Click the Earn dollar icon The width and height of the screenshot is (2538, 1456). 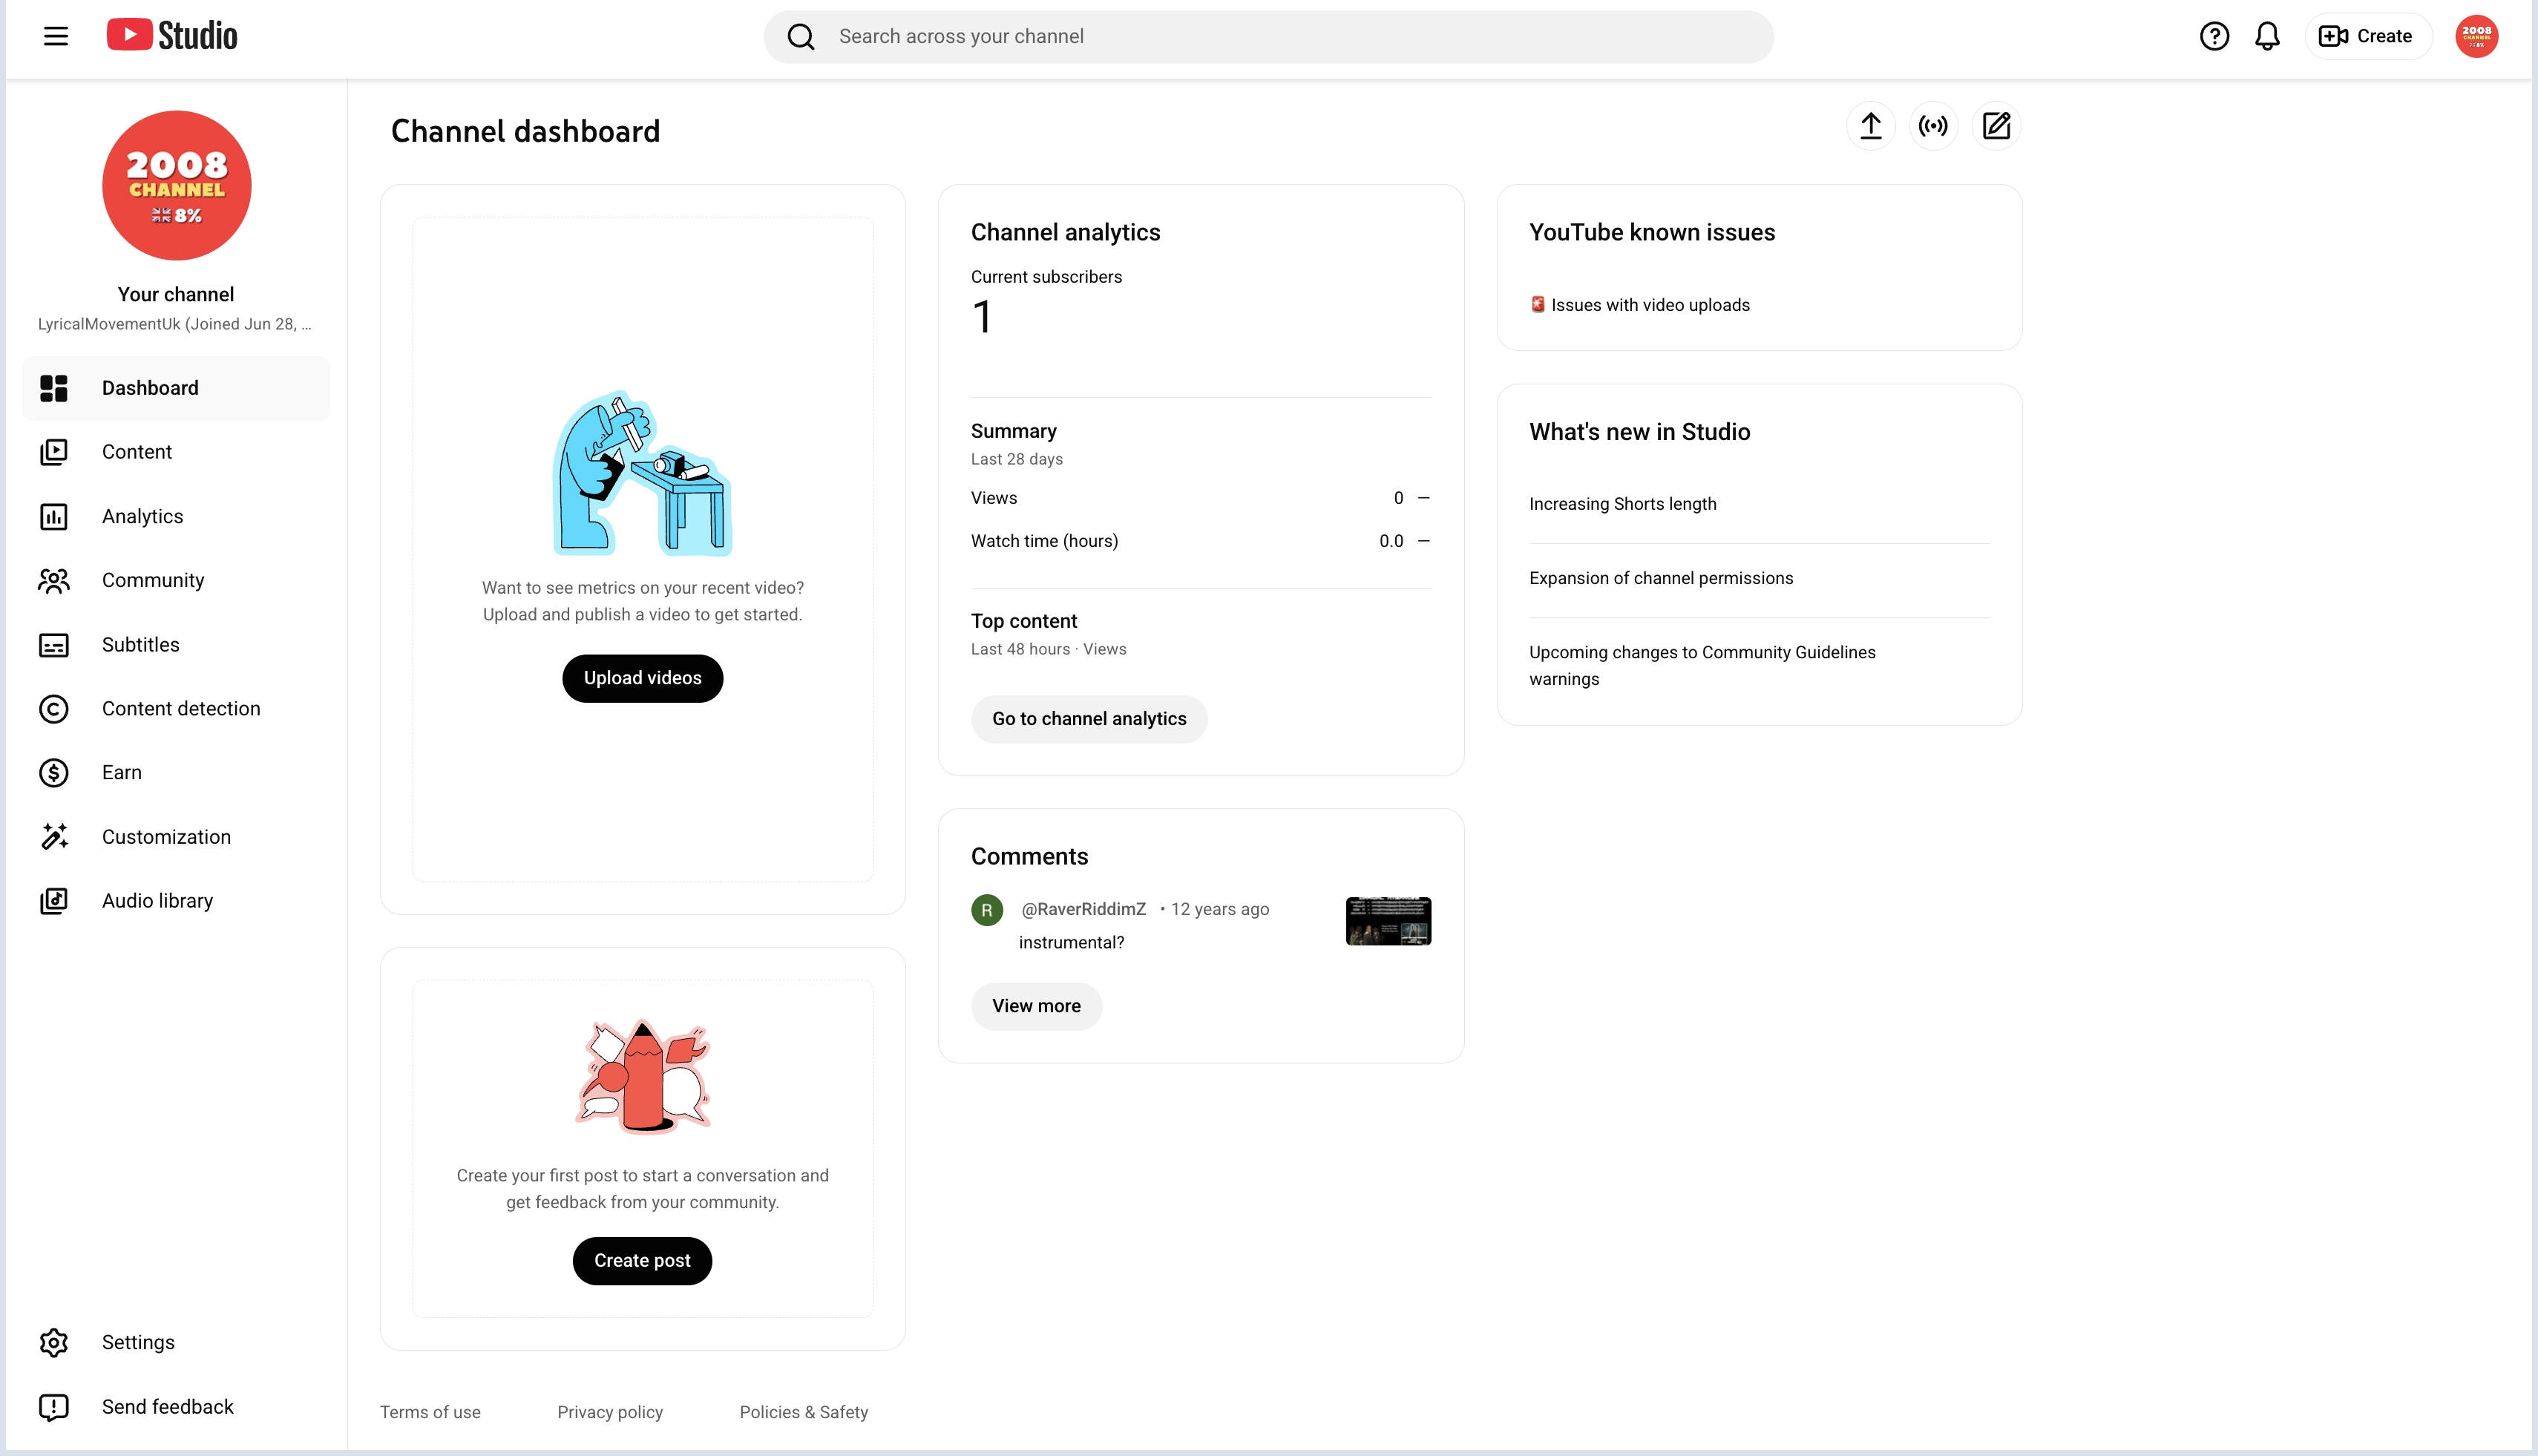click(54, 773)
